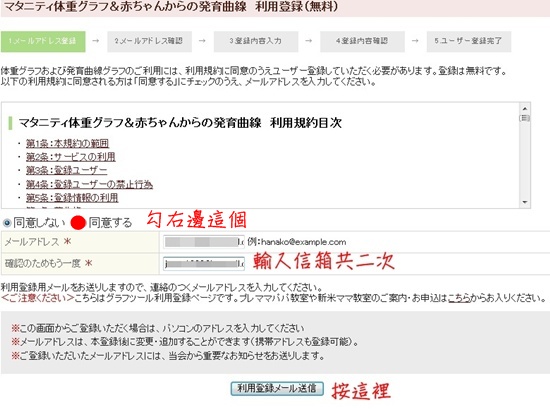550x409 pixels.
Task: Click the <ご注意ください> notice text
Action: point(38,298)
